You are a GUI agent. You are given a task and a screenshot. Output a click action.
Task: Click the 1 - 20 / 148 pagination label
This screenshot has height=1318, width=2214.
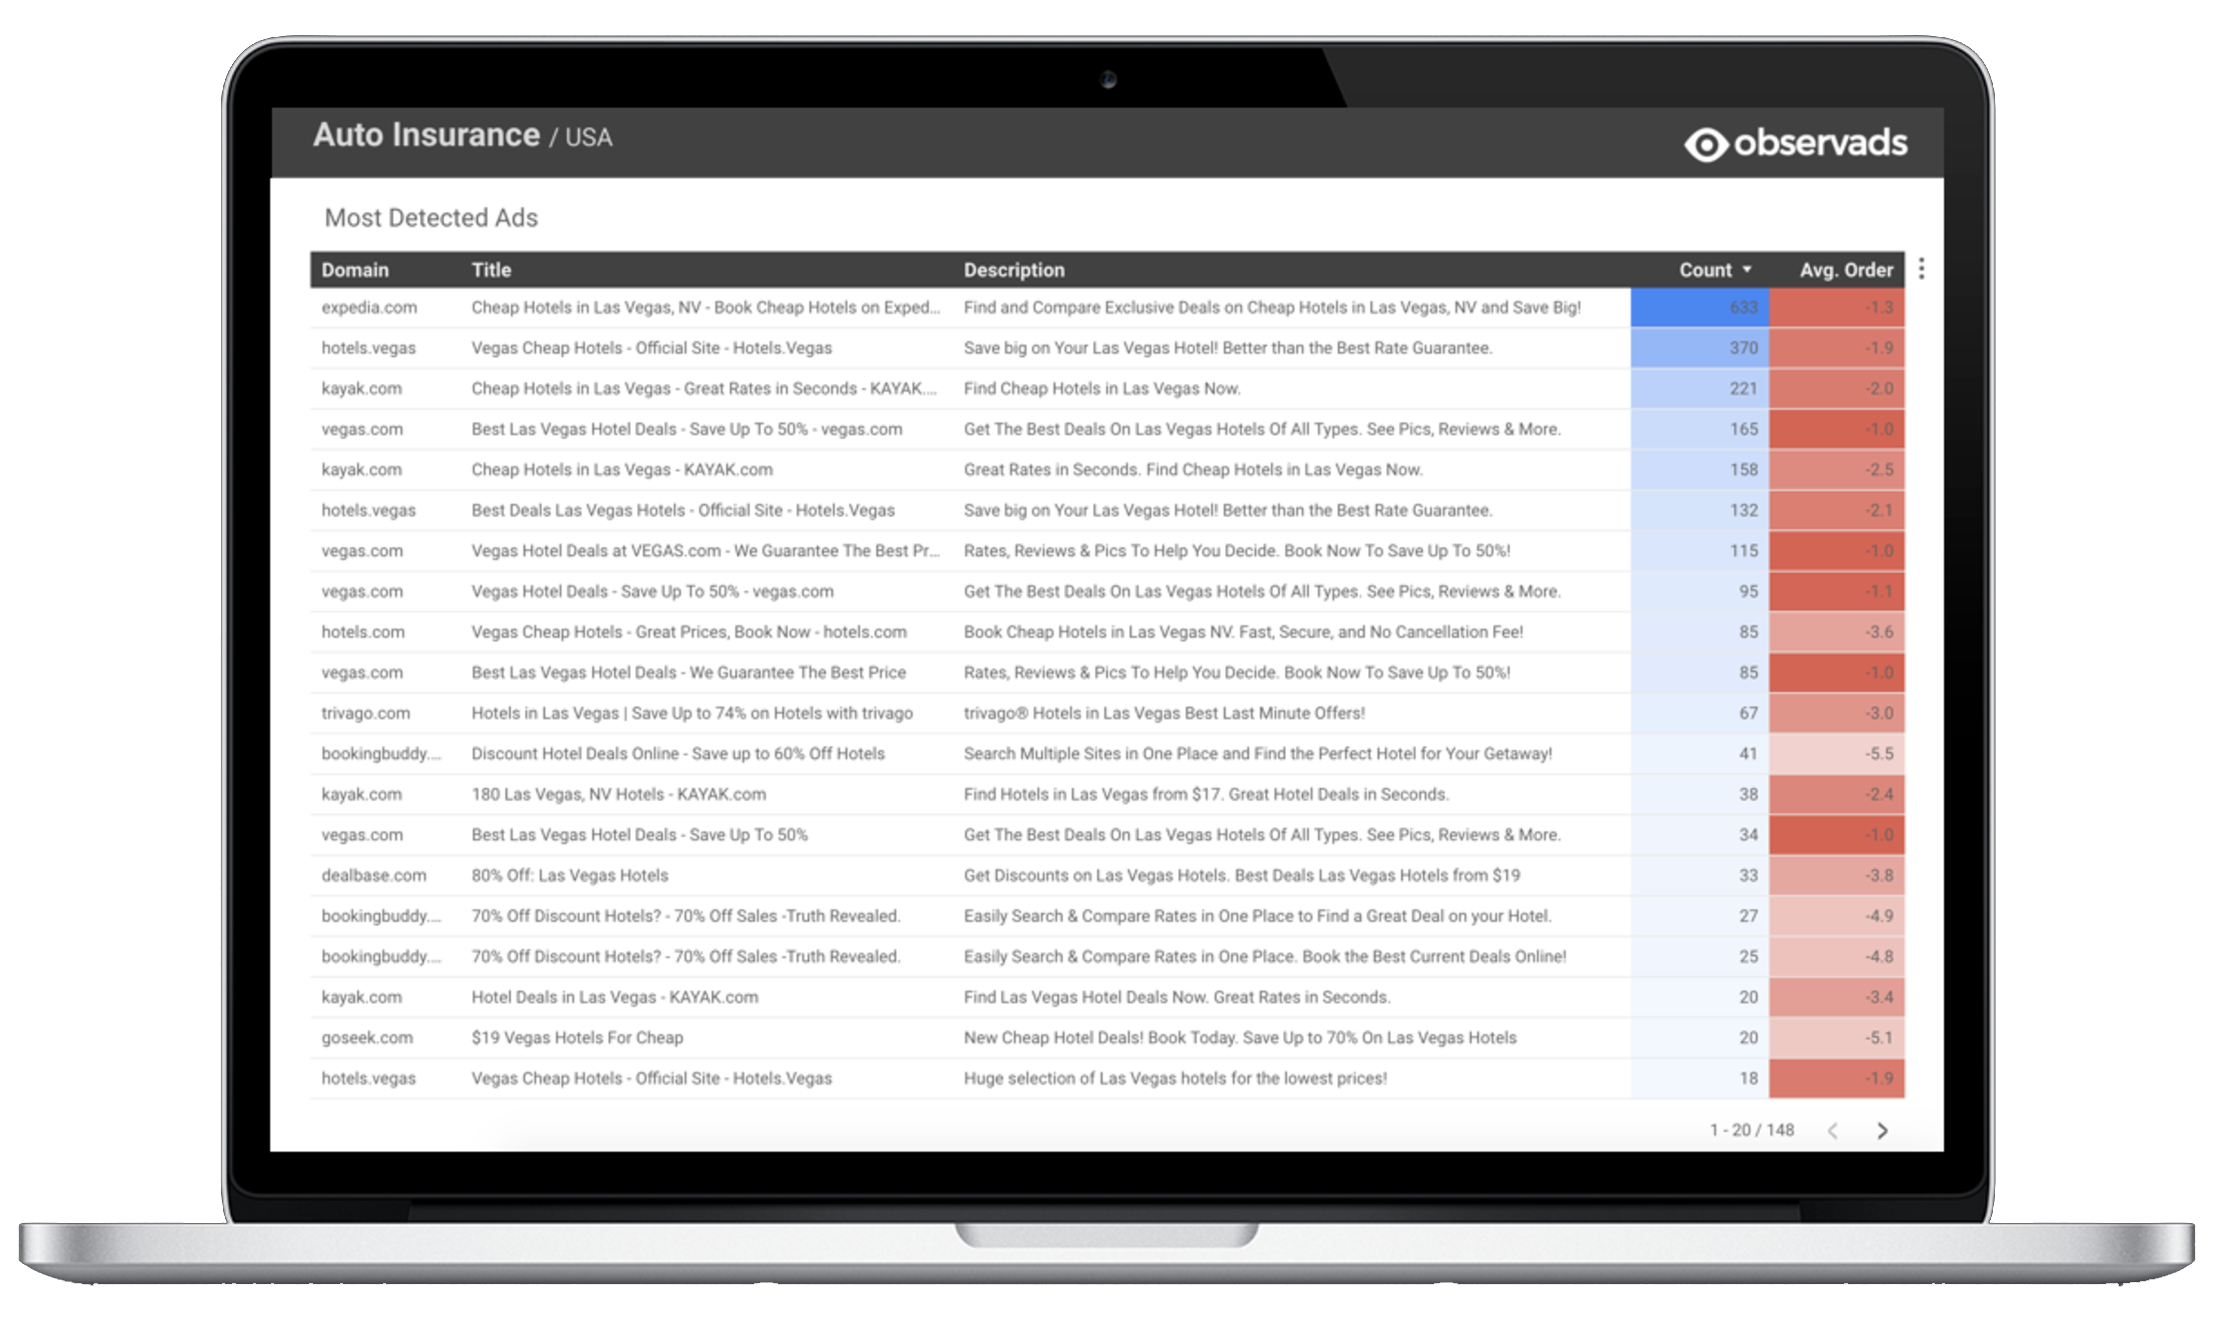pyautogui.click(x=1752, y=1130)
